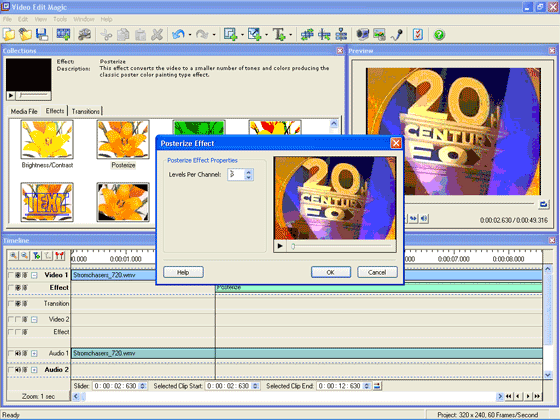Play the Collections effect preview
The image size is (560, 420).
11,95
